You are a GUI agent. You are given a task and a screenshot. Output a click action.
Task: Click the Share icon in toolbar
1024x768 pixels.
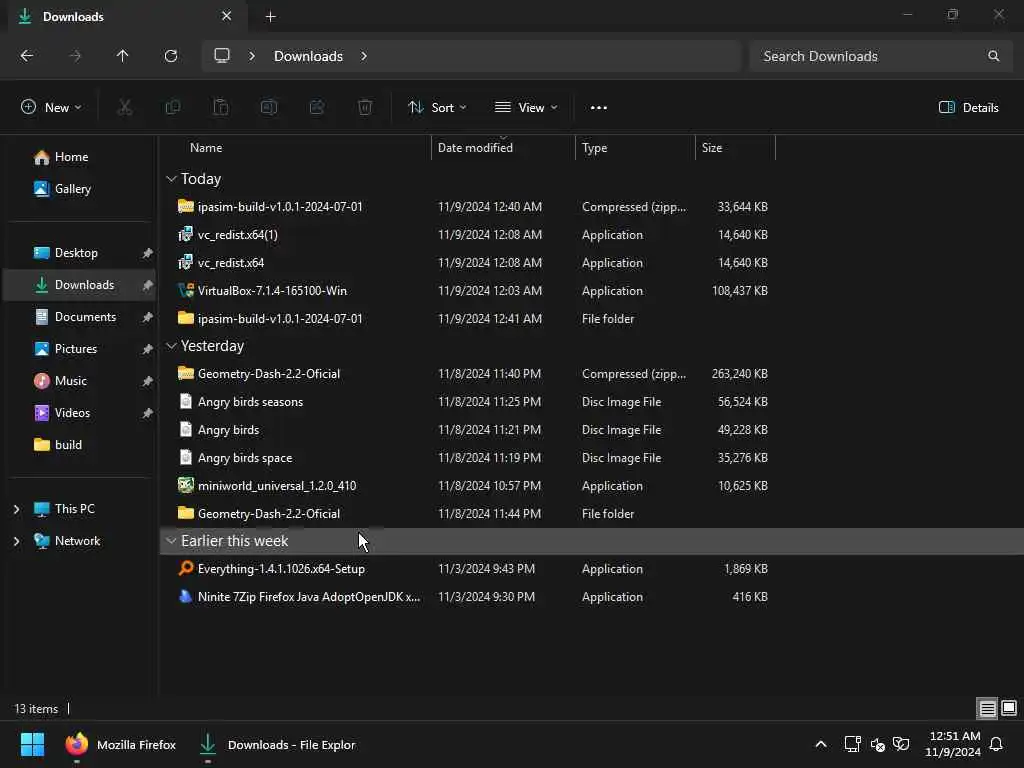click(x=317, y=107)
